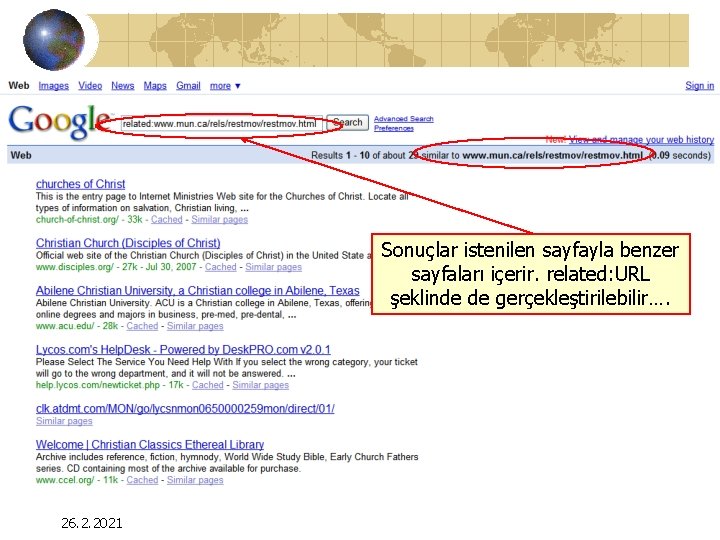This screenshot has width=720, height=540.
Task: Click the Results 1 - 10 text
Action: coord(340,155)
